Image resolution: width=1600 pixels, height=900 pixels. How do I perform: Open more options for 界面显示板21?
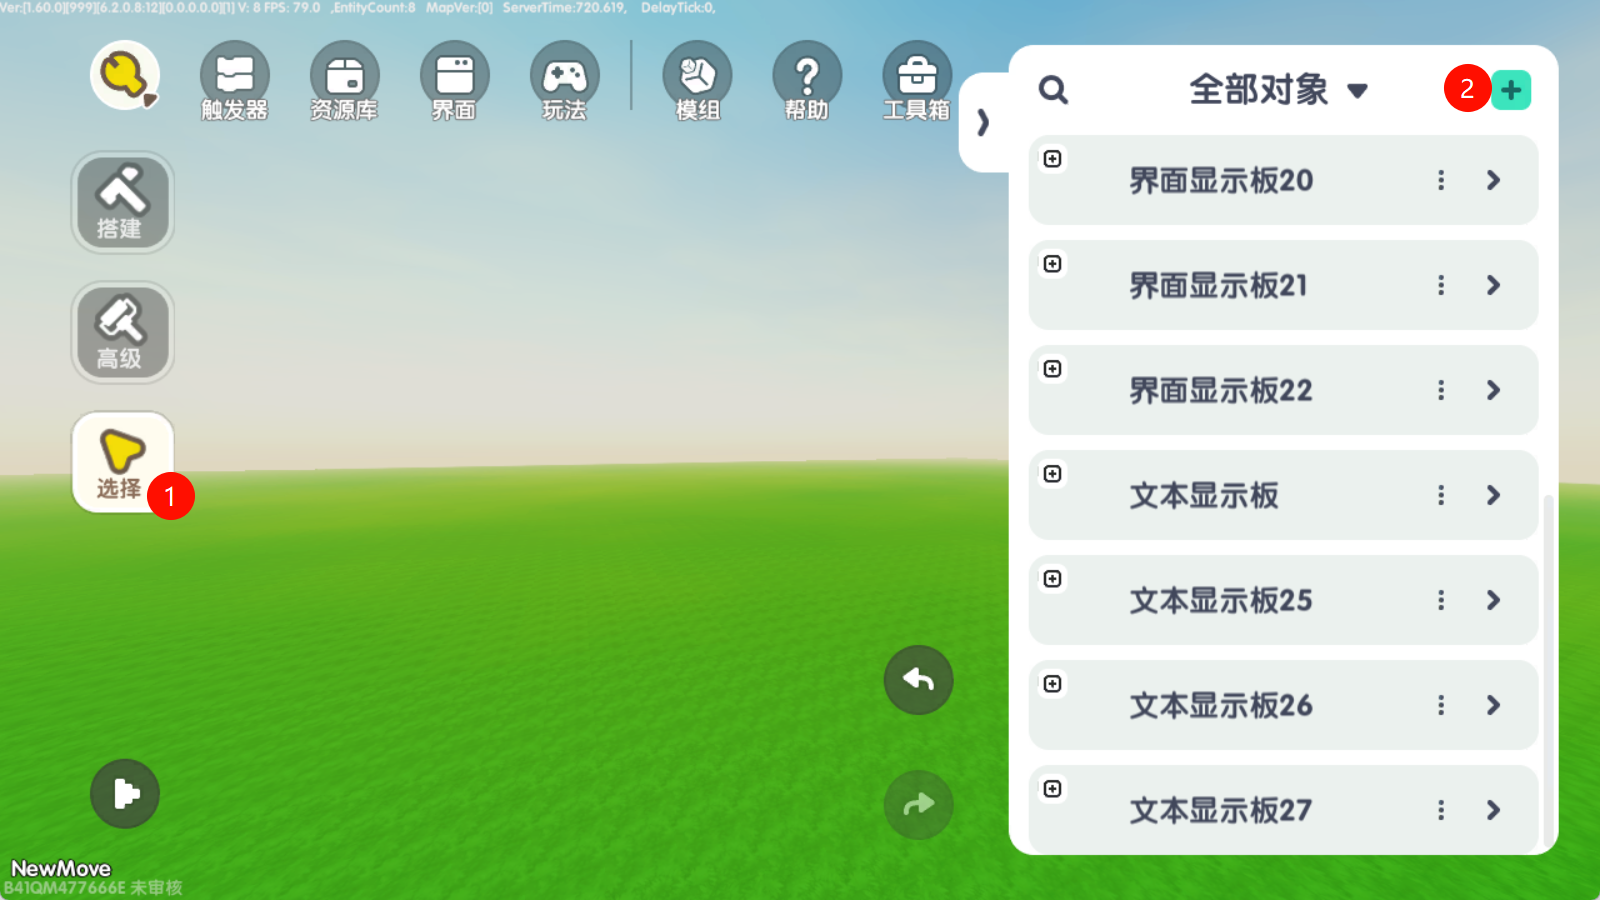click(1441, 285)
